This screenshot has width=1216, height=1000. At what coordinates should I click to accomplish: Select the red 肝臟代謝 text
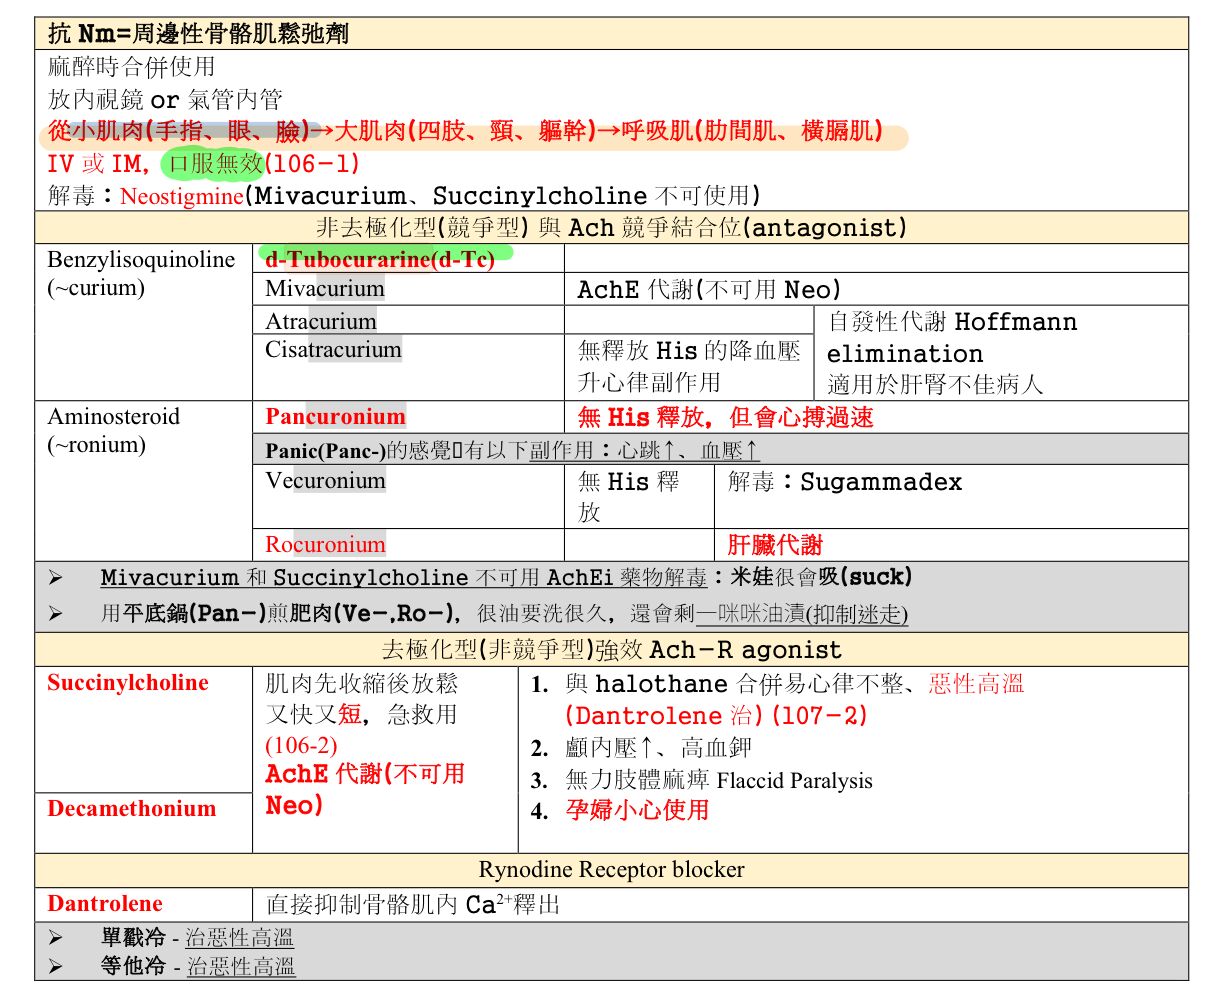pos(774,545)
